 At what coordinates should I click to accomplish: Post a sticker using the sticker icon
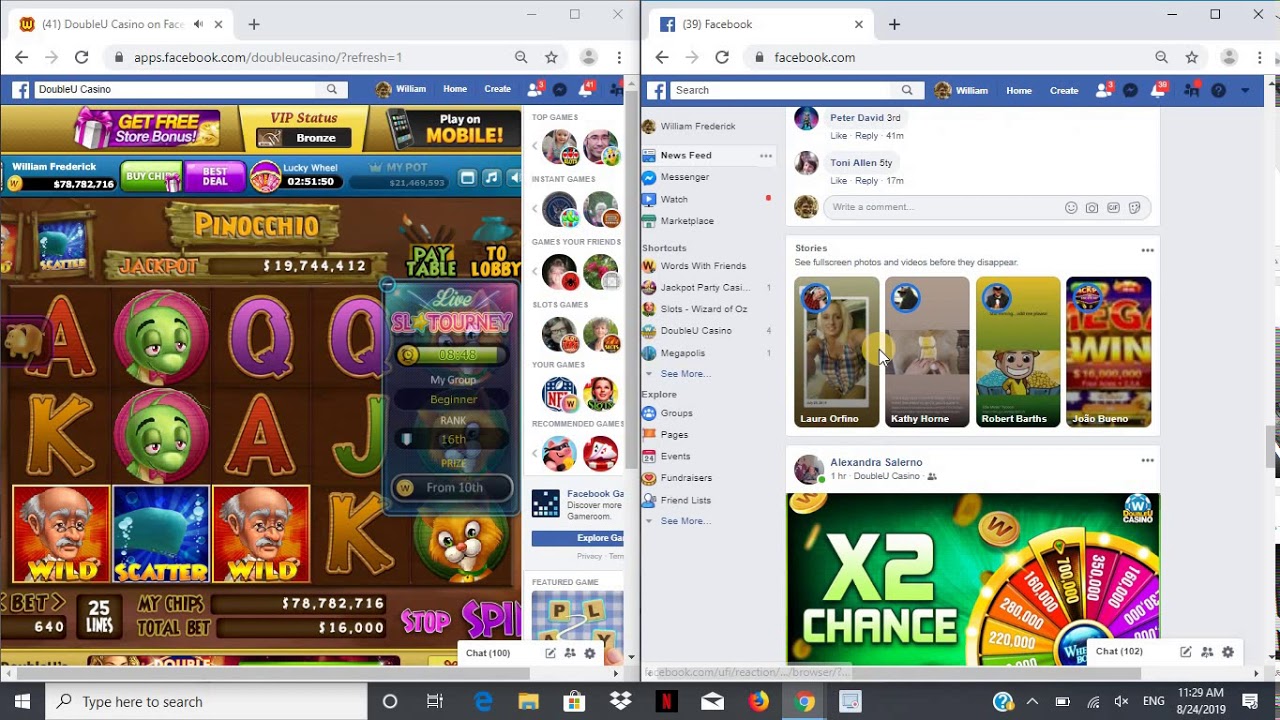pyautogui.click(x=1134, y=208)
